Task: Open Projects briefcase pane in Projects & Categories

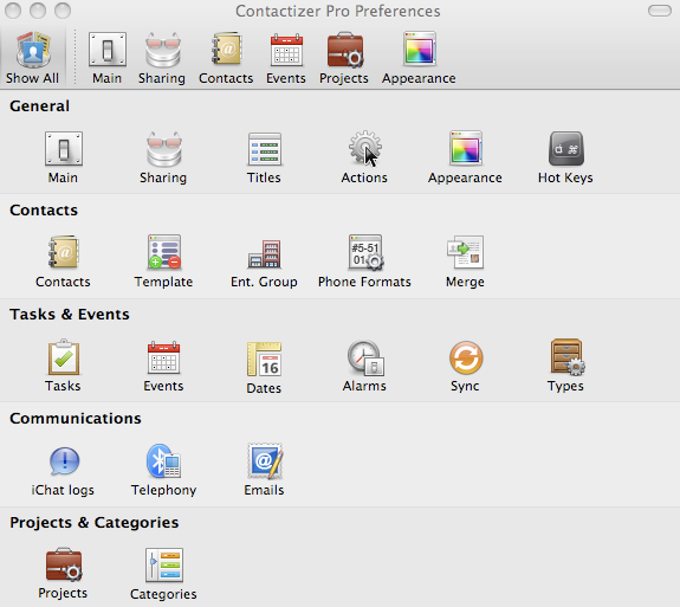Action: pos(63,573)
